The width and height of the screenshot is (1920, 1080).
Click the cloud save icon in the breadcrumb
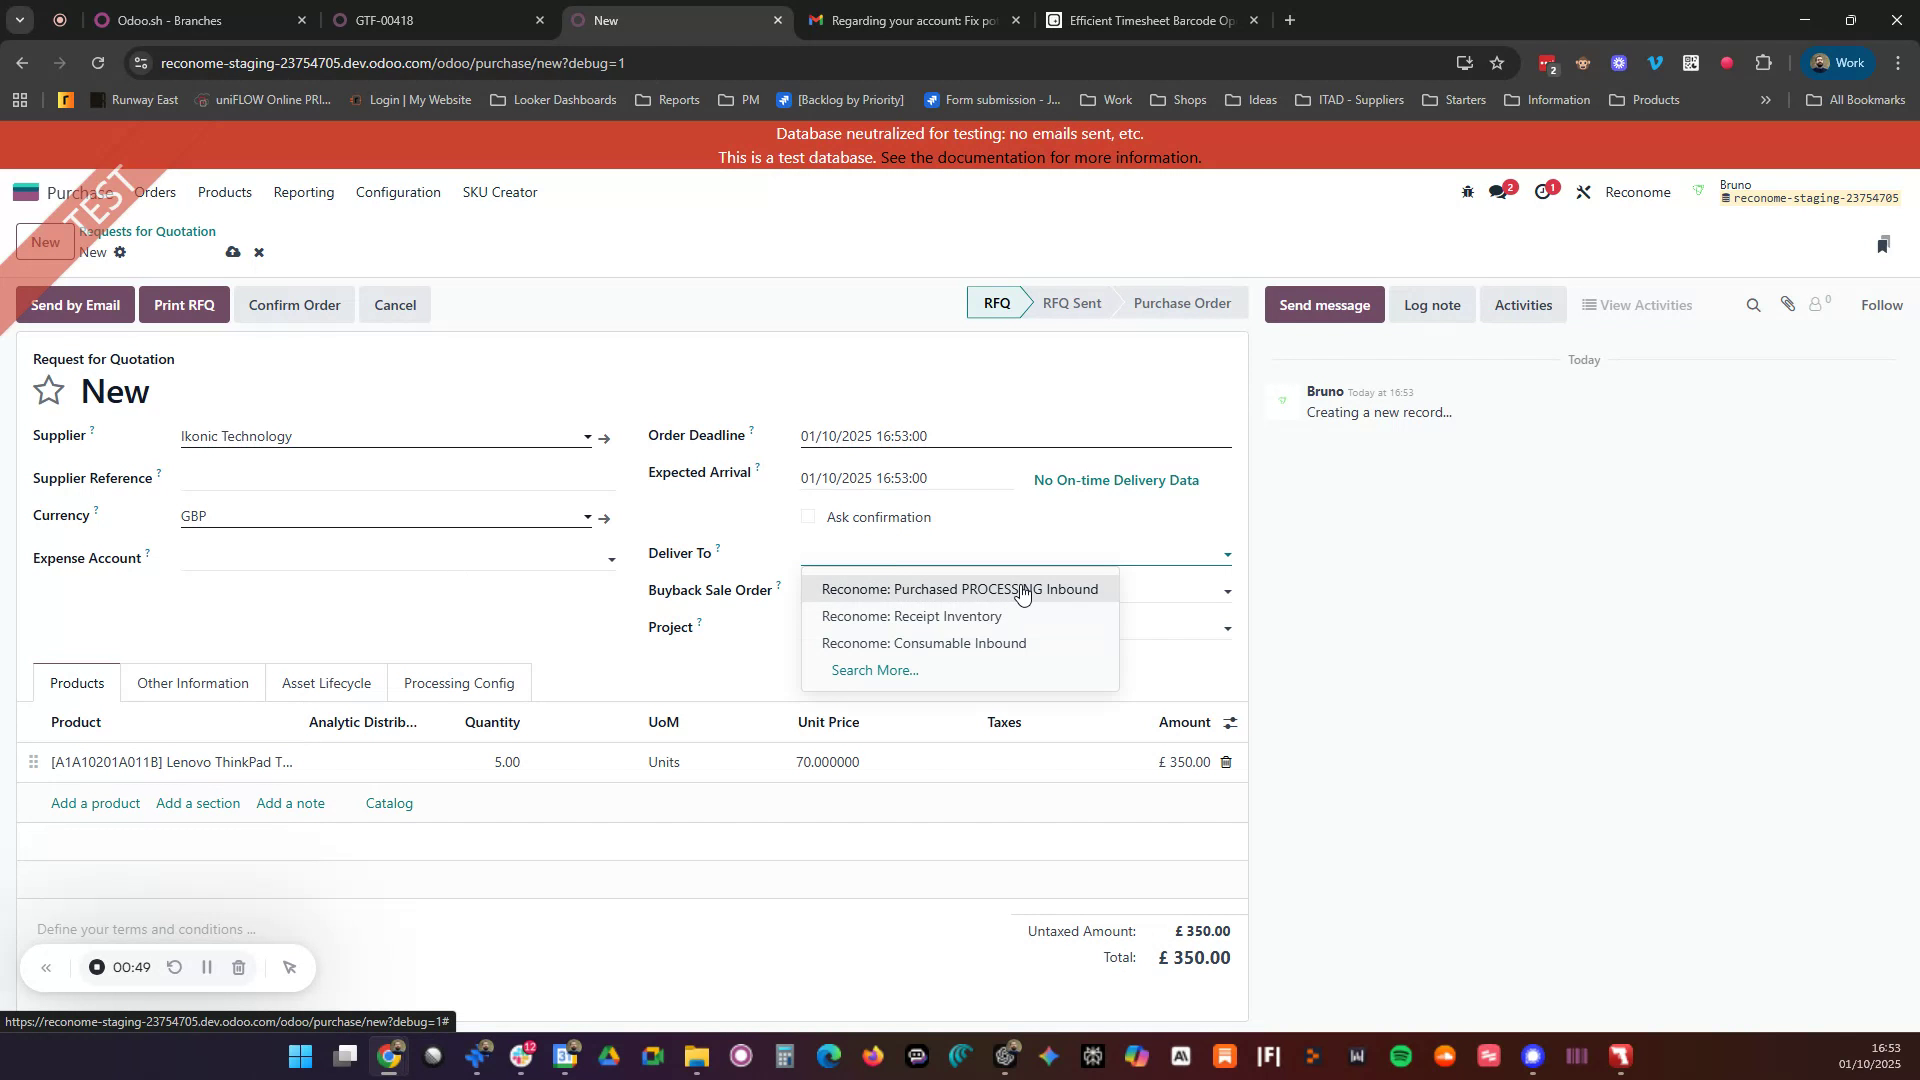(232, 252)
